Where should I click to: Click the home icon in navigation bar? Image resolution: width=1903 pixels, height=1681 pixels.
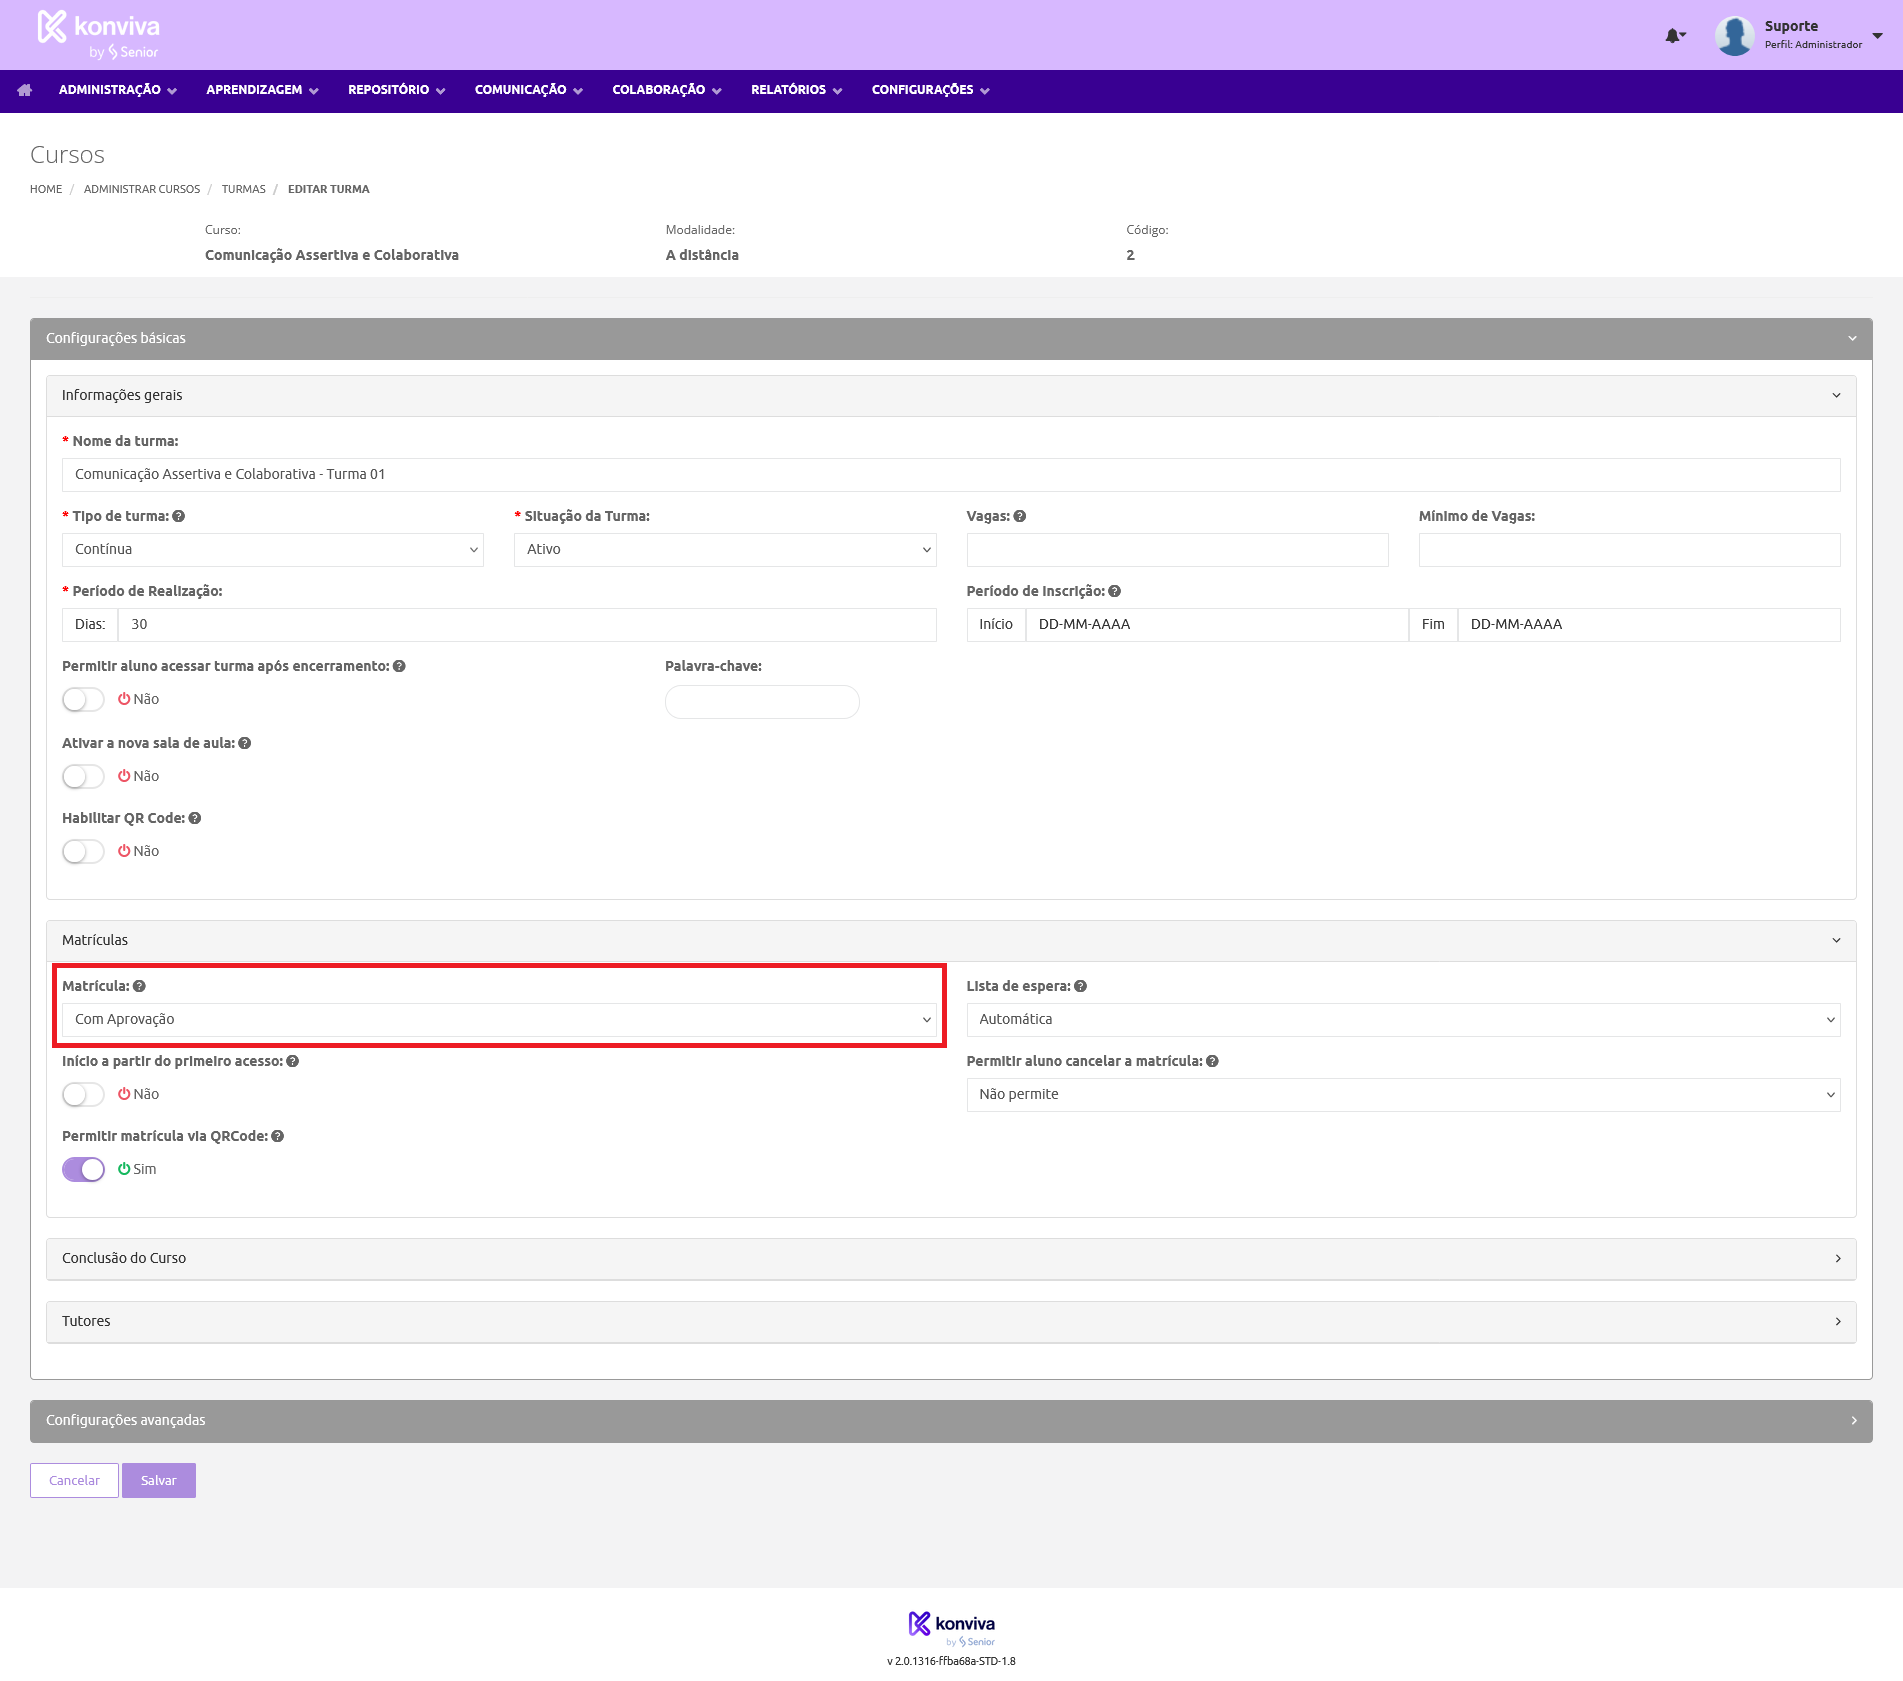point(25,90)
